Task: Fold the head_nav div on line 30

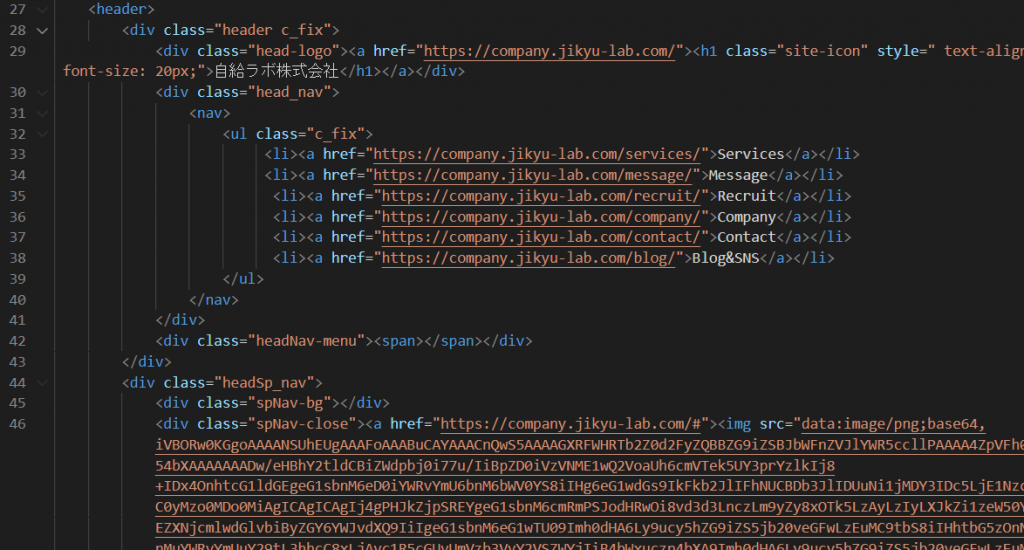Action: pyautogui.click(x=42, y=93)
